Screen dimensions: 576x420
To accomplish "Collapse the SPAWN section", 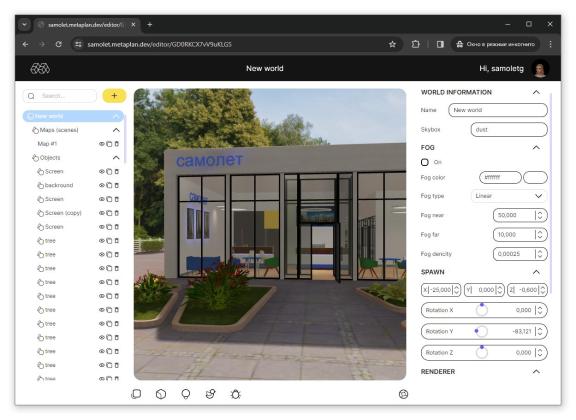I will (536, 272).
